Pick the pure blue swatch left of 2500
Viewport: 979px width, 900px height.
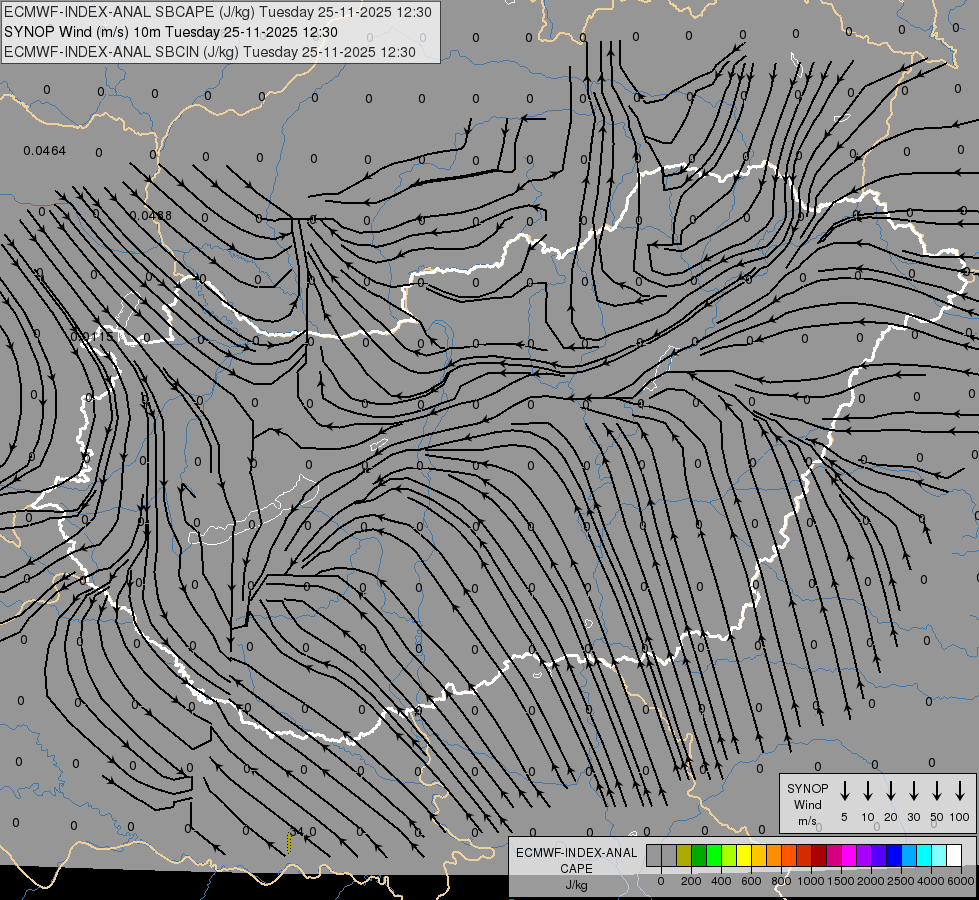(x=893, y=855)
